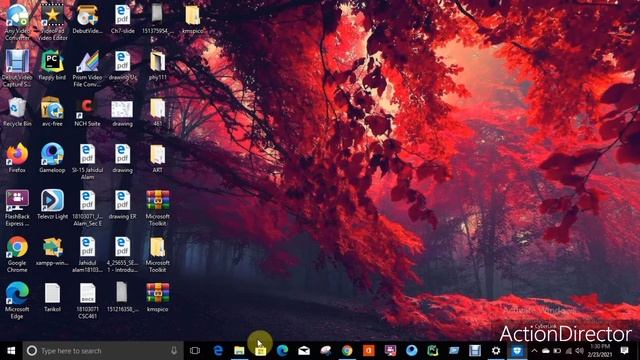
Task: Select the 18103071_J... Alam_Sec E PDF
Action: [87, 208]
